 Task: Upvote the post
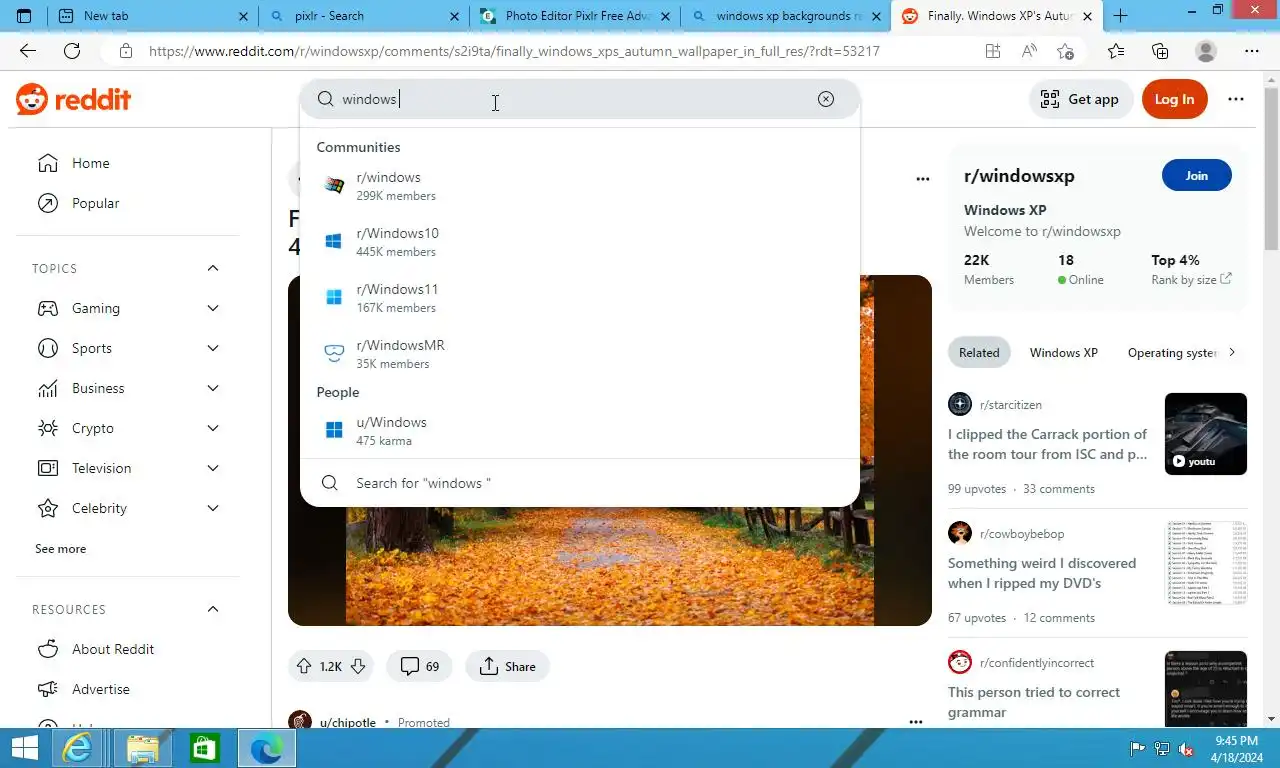[x=305, y=666]
